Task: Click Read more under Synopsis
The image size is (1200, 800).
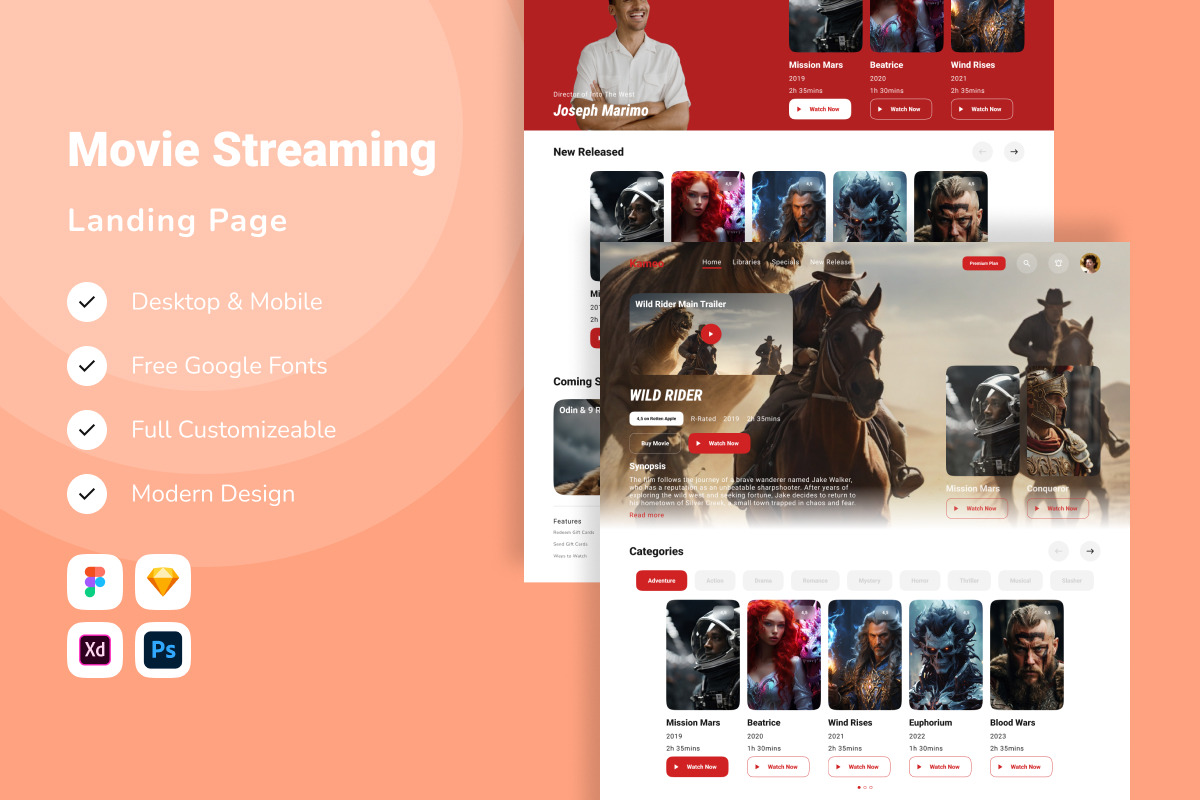Action: point(646,515)
